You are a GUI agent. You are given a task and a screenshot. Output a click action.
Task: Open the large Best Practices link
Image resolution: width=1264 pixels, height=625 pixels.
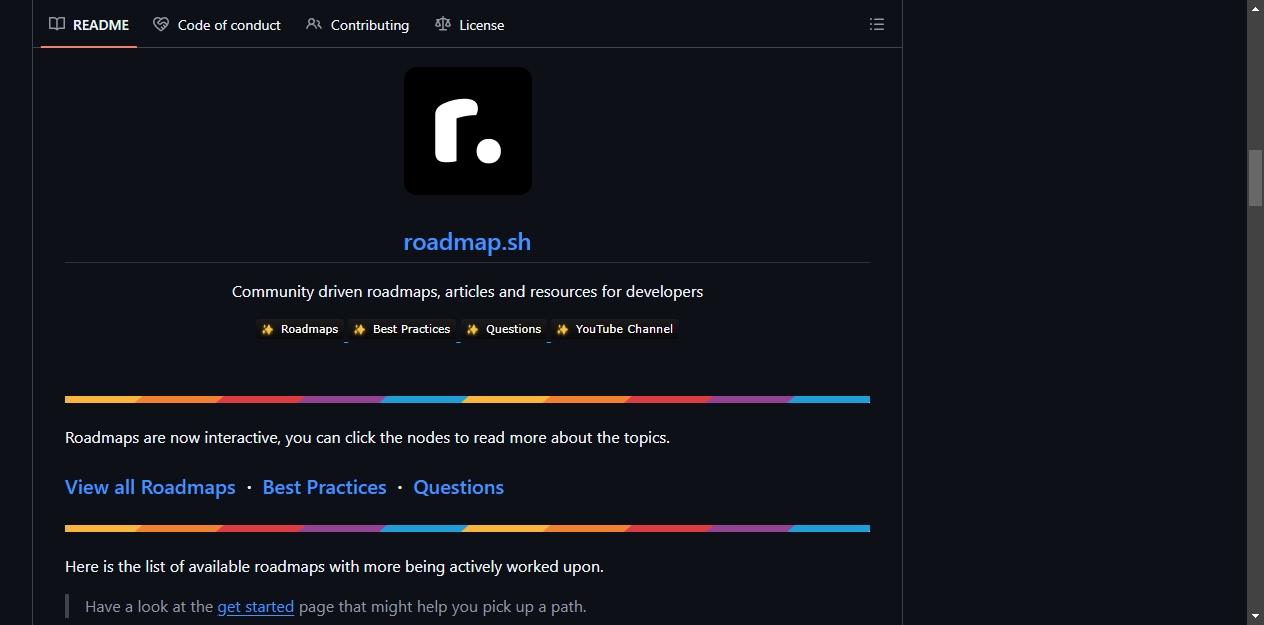pos(324,487)
